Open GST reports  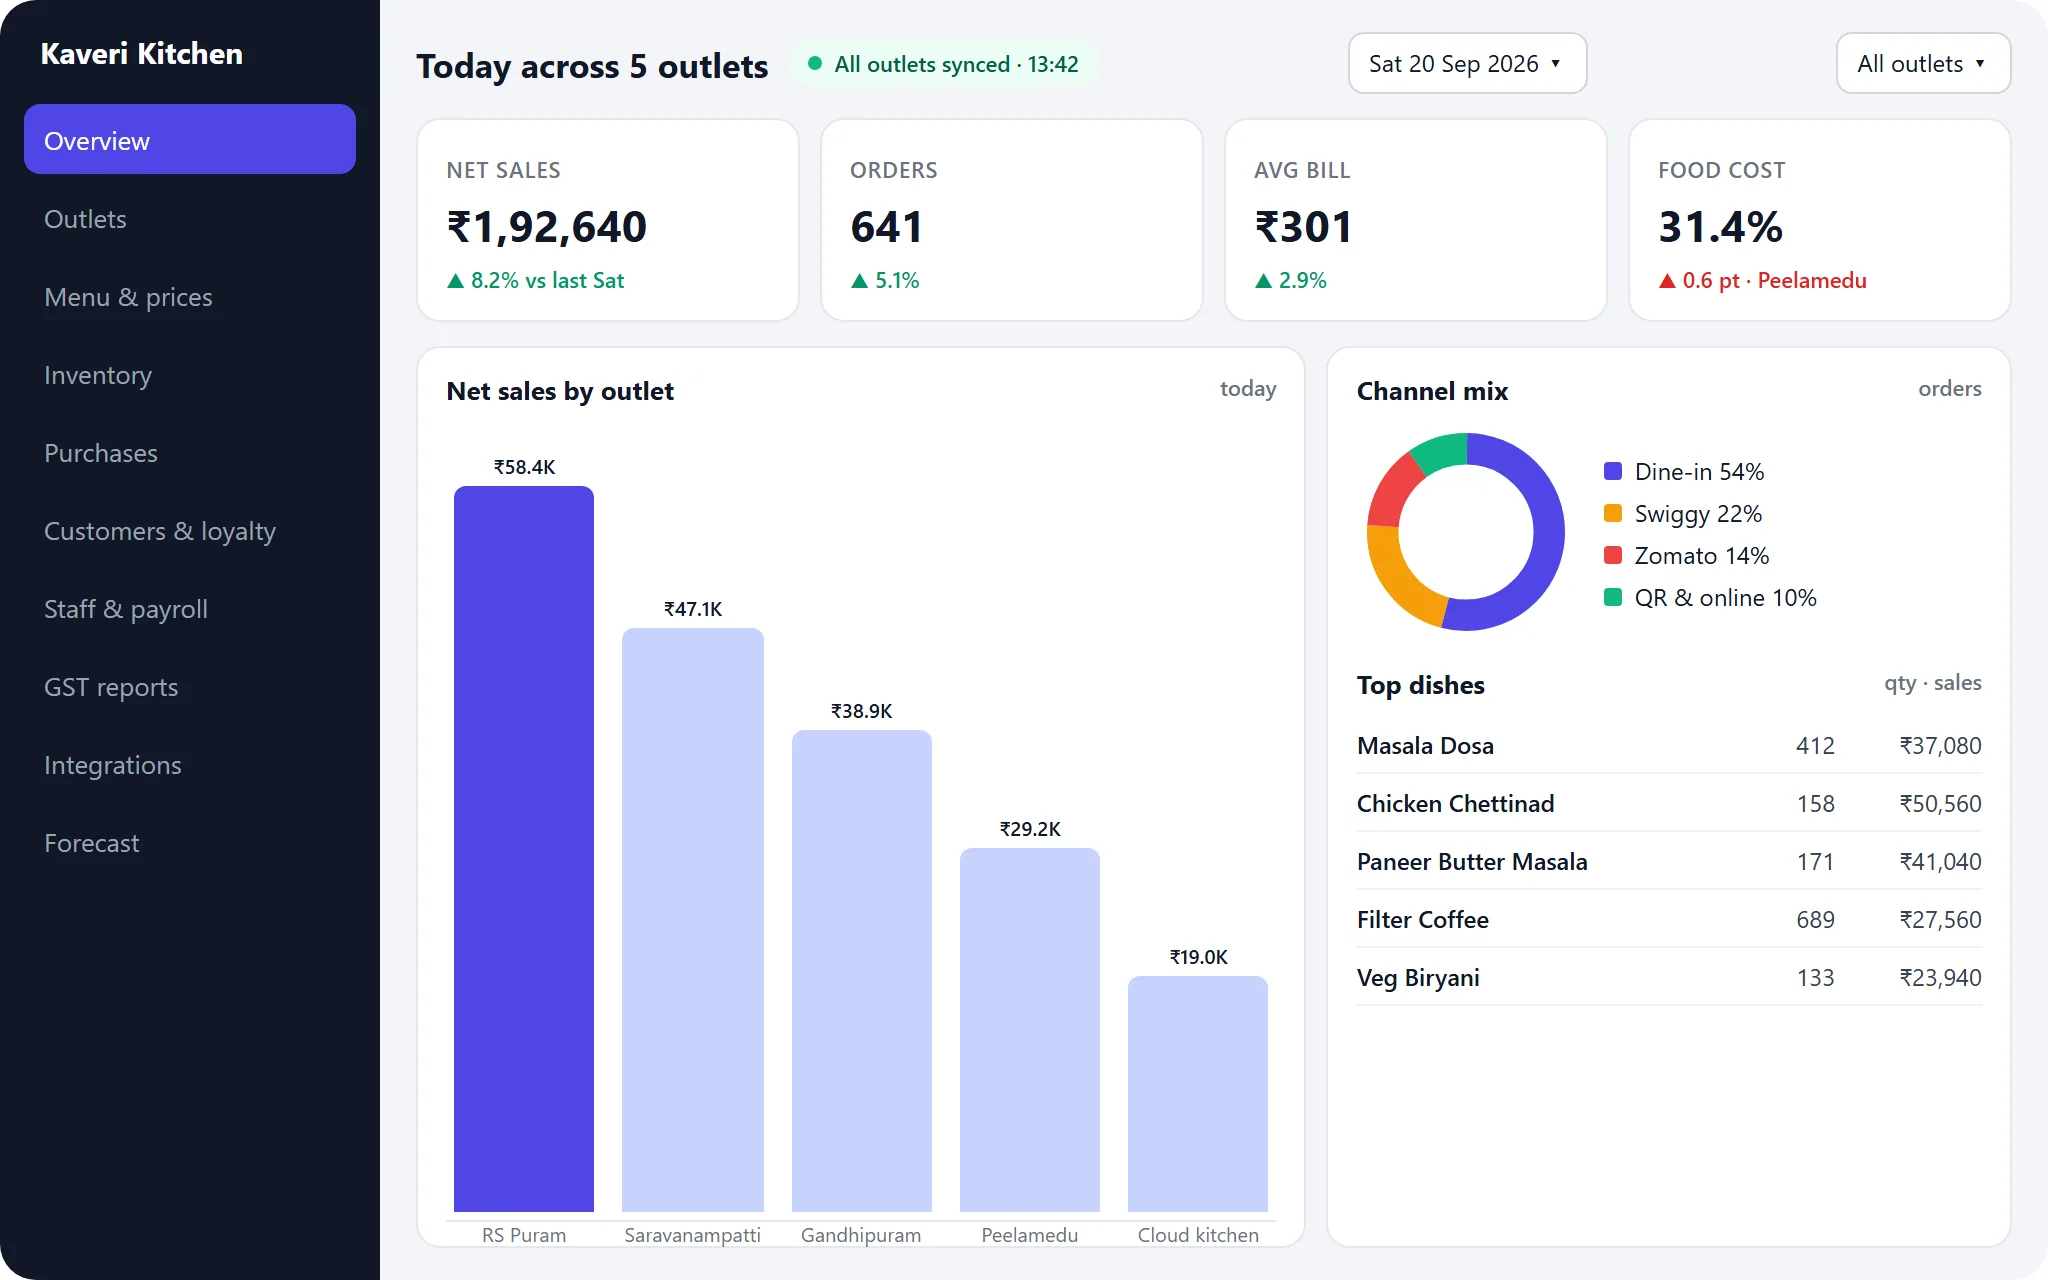(x=190, y=687)
